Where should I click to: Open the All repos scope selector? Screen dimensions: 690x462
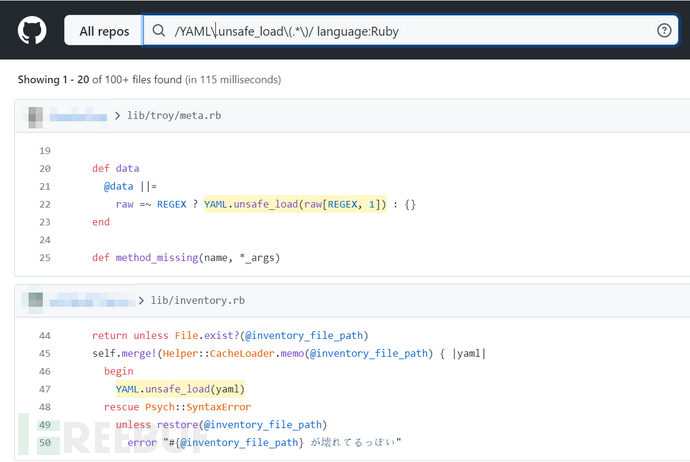click(104, 31)
